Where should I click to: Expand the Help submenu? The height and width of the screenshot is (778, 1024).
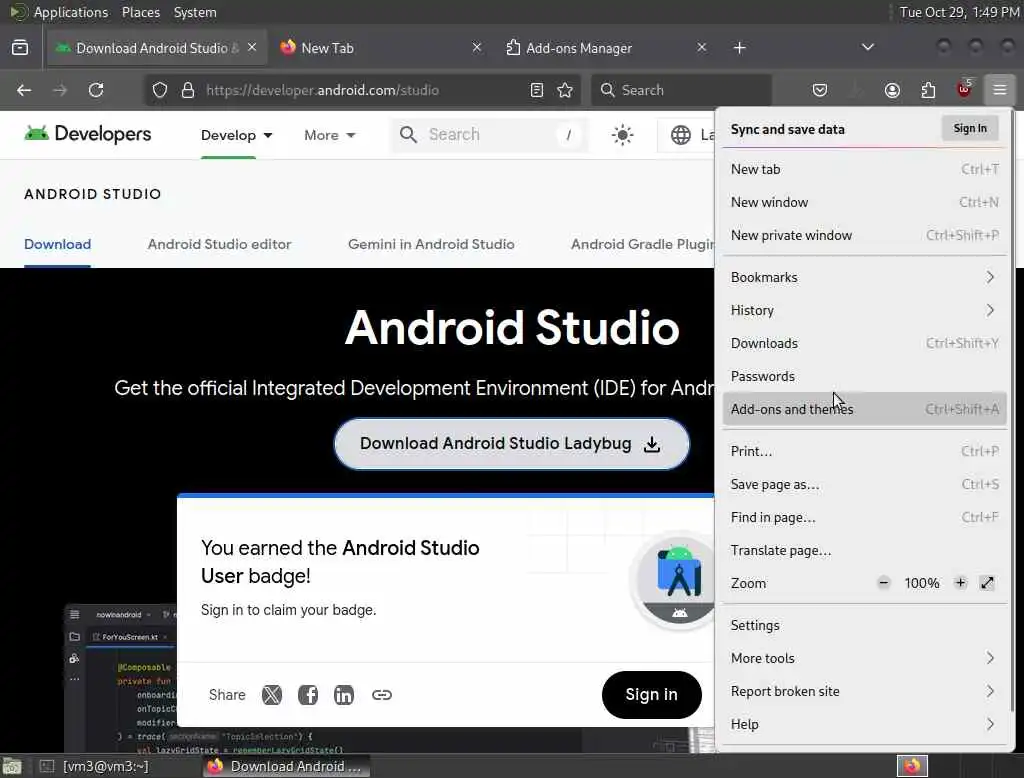pyautogui.click(x=865, y=724)
